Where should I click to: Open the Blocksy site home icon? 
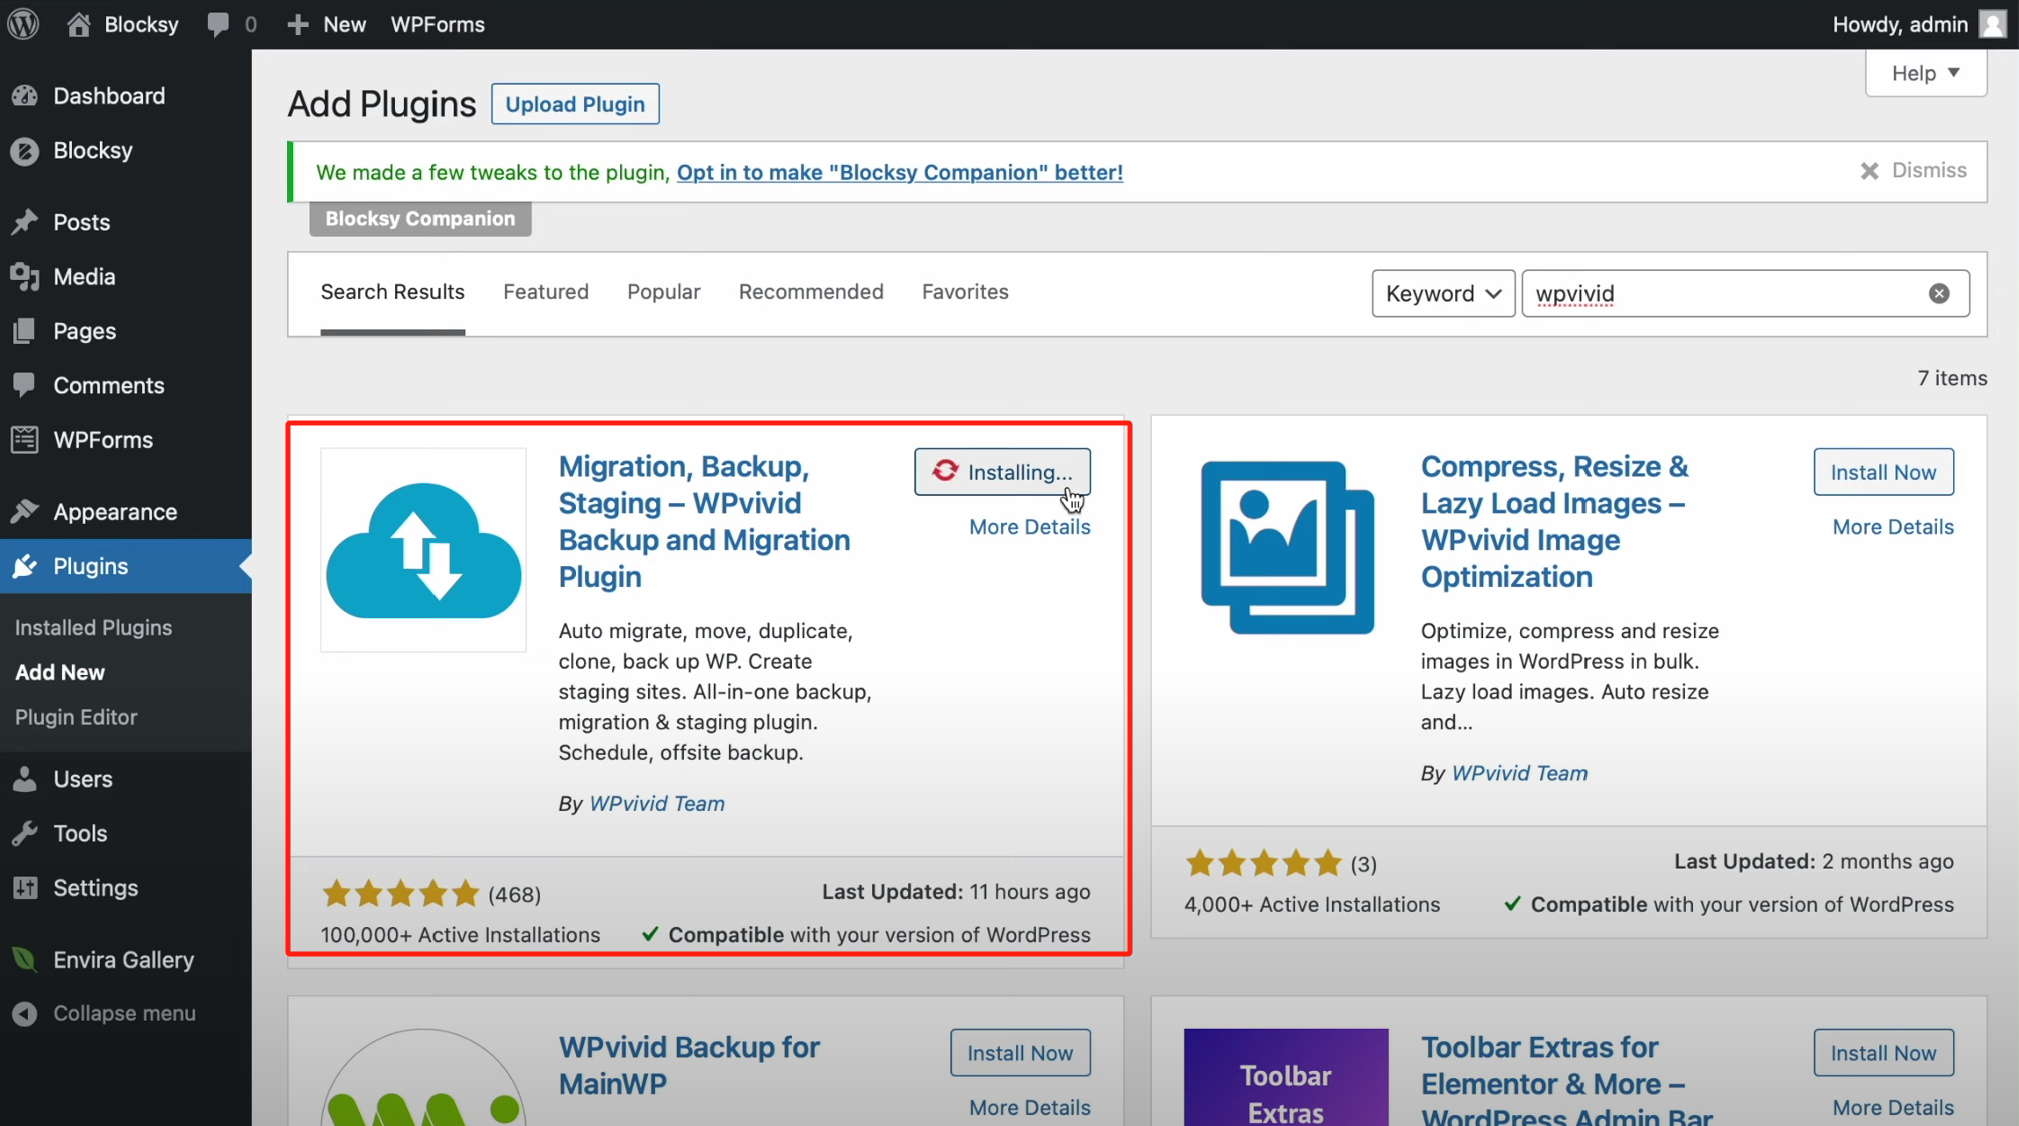pos(79,24)
